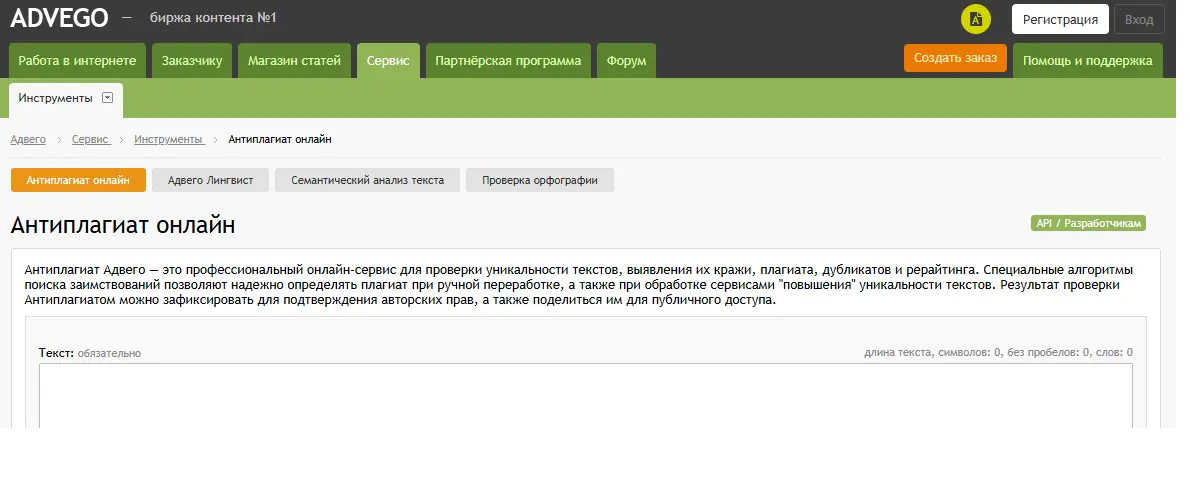Open the Магазин статей tab
1190x478 pixels.
pos(294,61)
